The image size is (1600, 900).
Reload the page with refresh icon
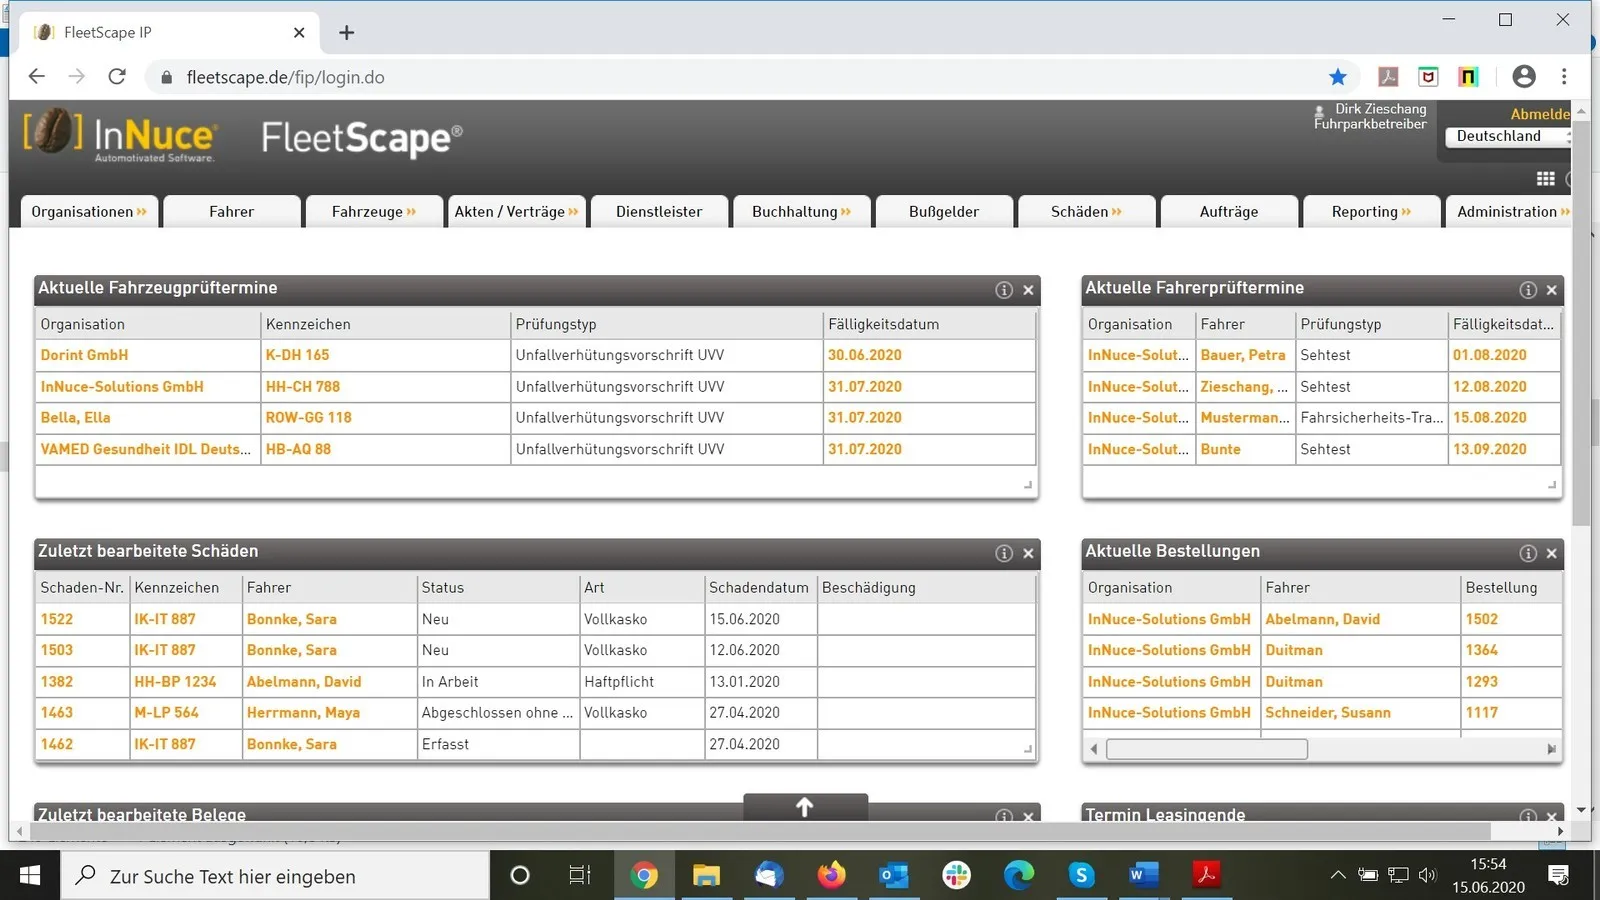[x=117, y=77]
